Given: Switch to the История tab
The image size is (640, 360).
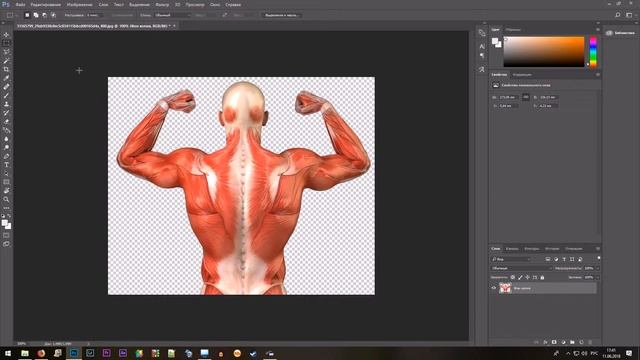Looking at the screenshot, I should tap(552, 249).
